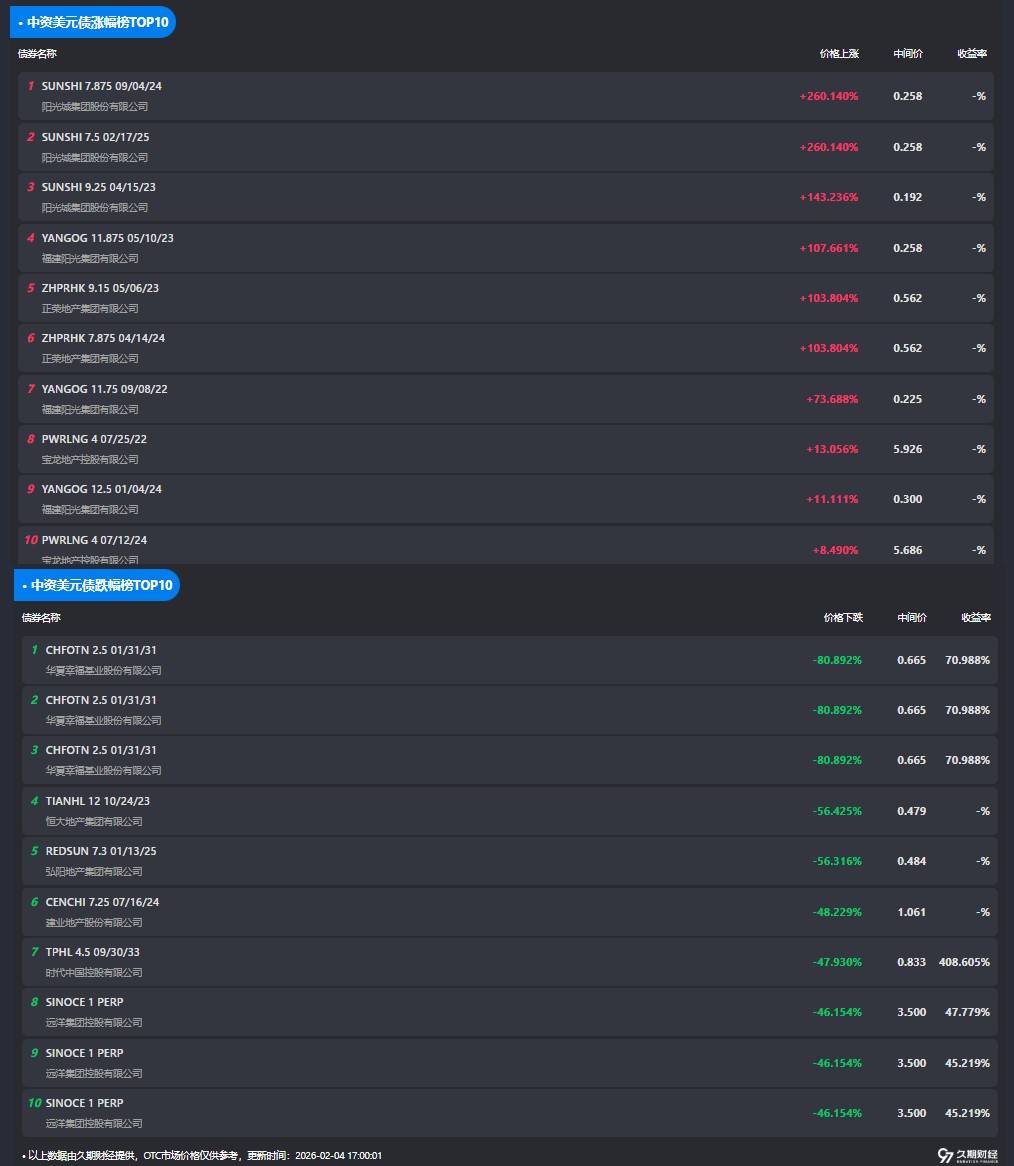Select the PWRLNG 4 07/25/22 row

94,439
